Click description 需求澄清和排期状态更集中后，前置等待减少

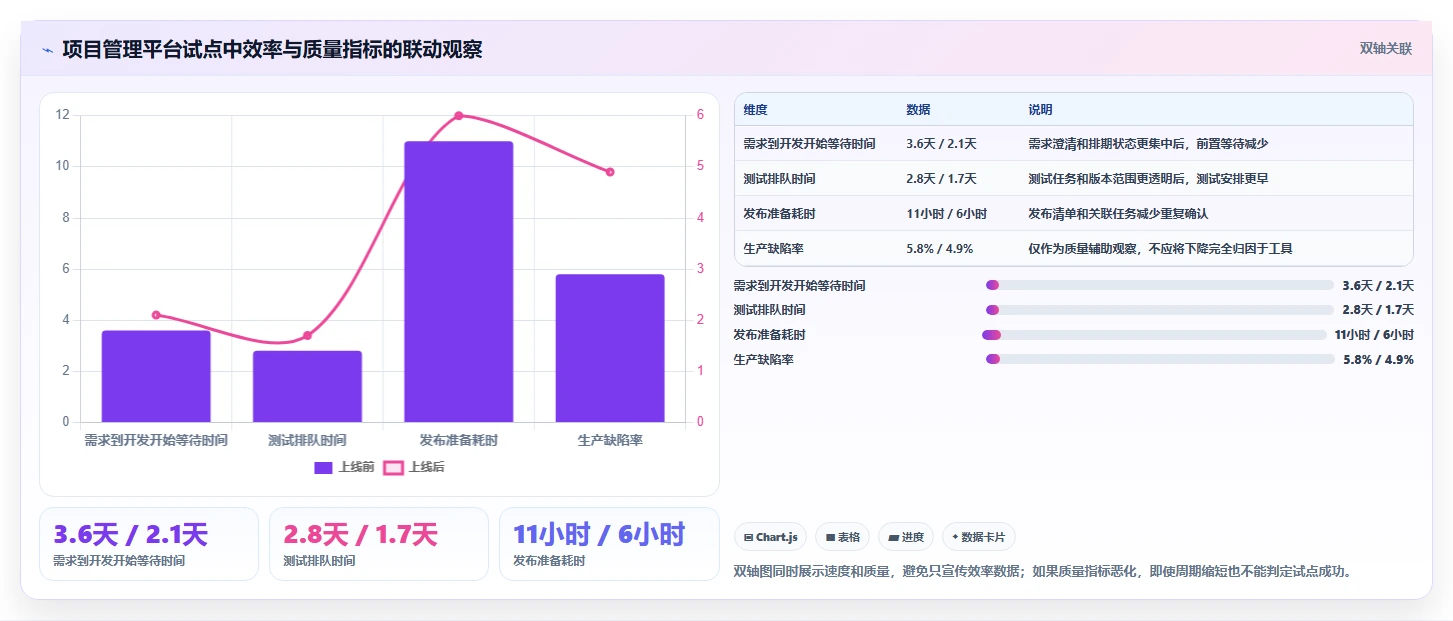point(1148,144)
